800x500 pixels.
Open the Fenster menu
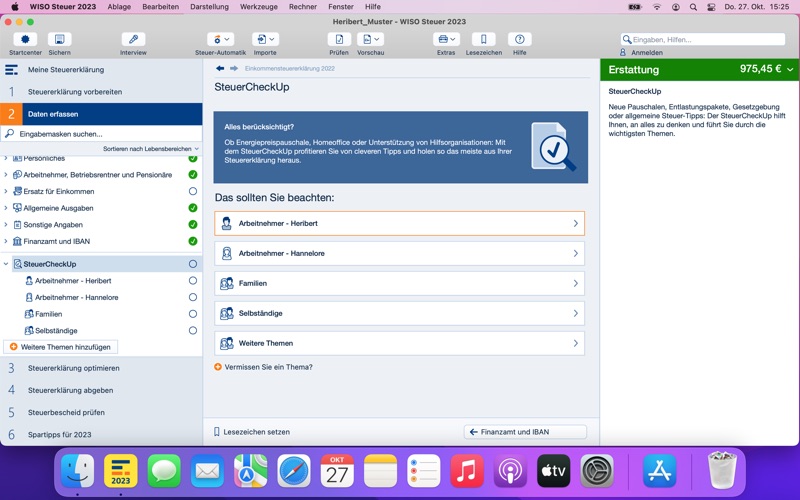pyautogui.click(x=341, y=7)
